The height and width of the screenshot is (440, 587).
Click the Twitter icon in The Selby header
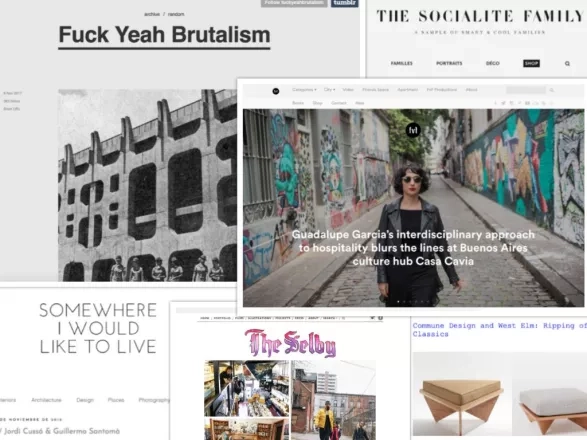[372, 318]
